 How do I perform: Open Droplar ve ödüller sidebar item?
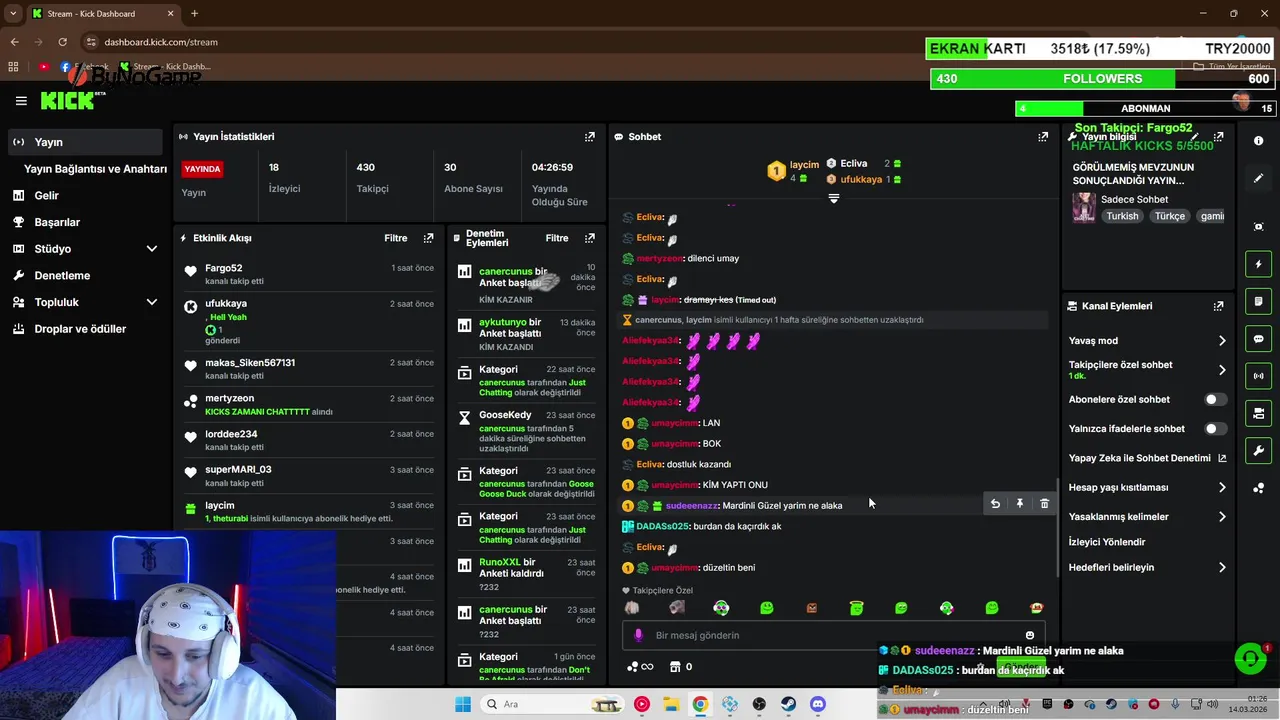coord(84,329)
